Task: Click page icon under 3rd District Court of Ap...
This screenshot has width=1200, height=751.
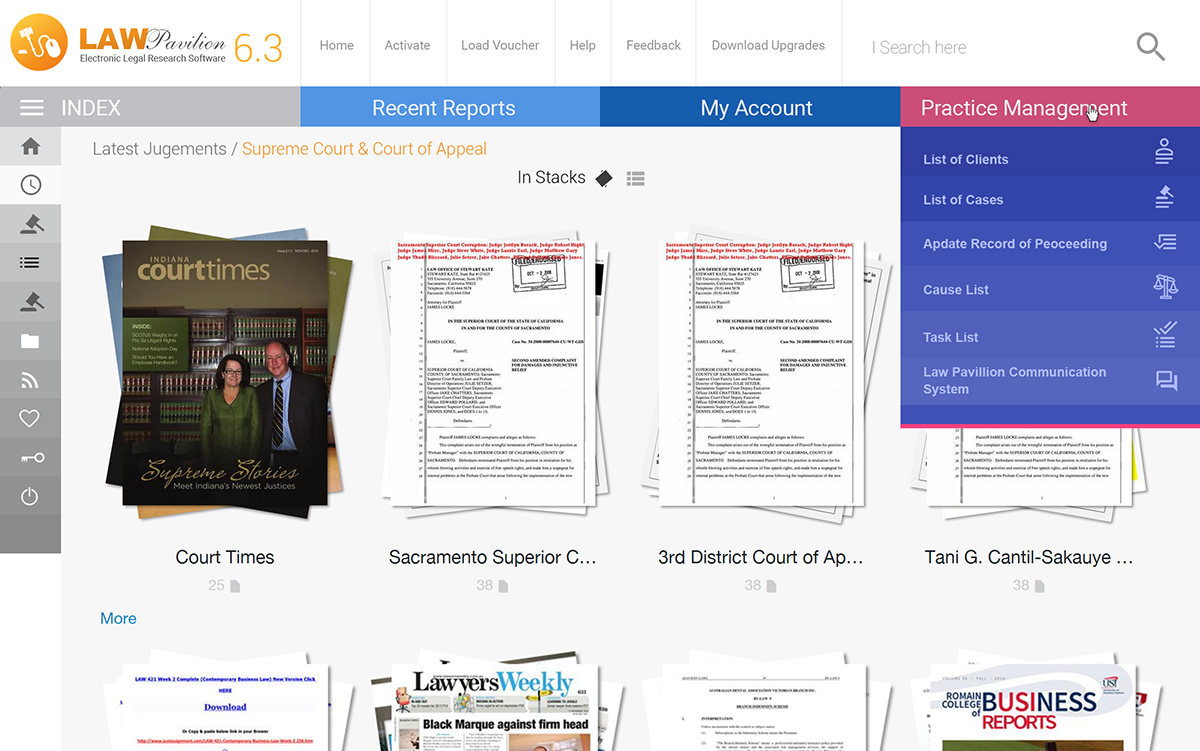Action: click(771, 586)
